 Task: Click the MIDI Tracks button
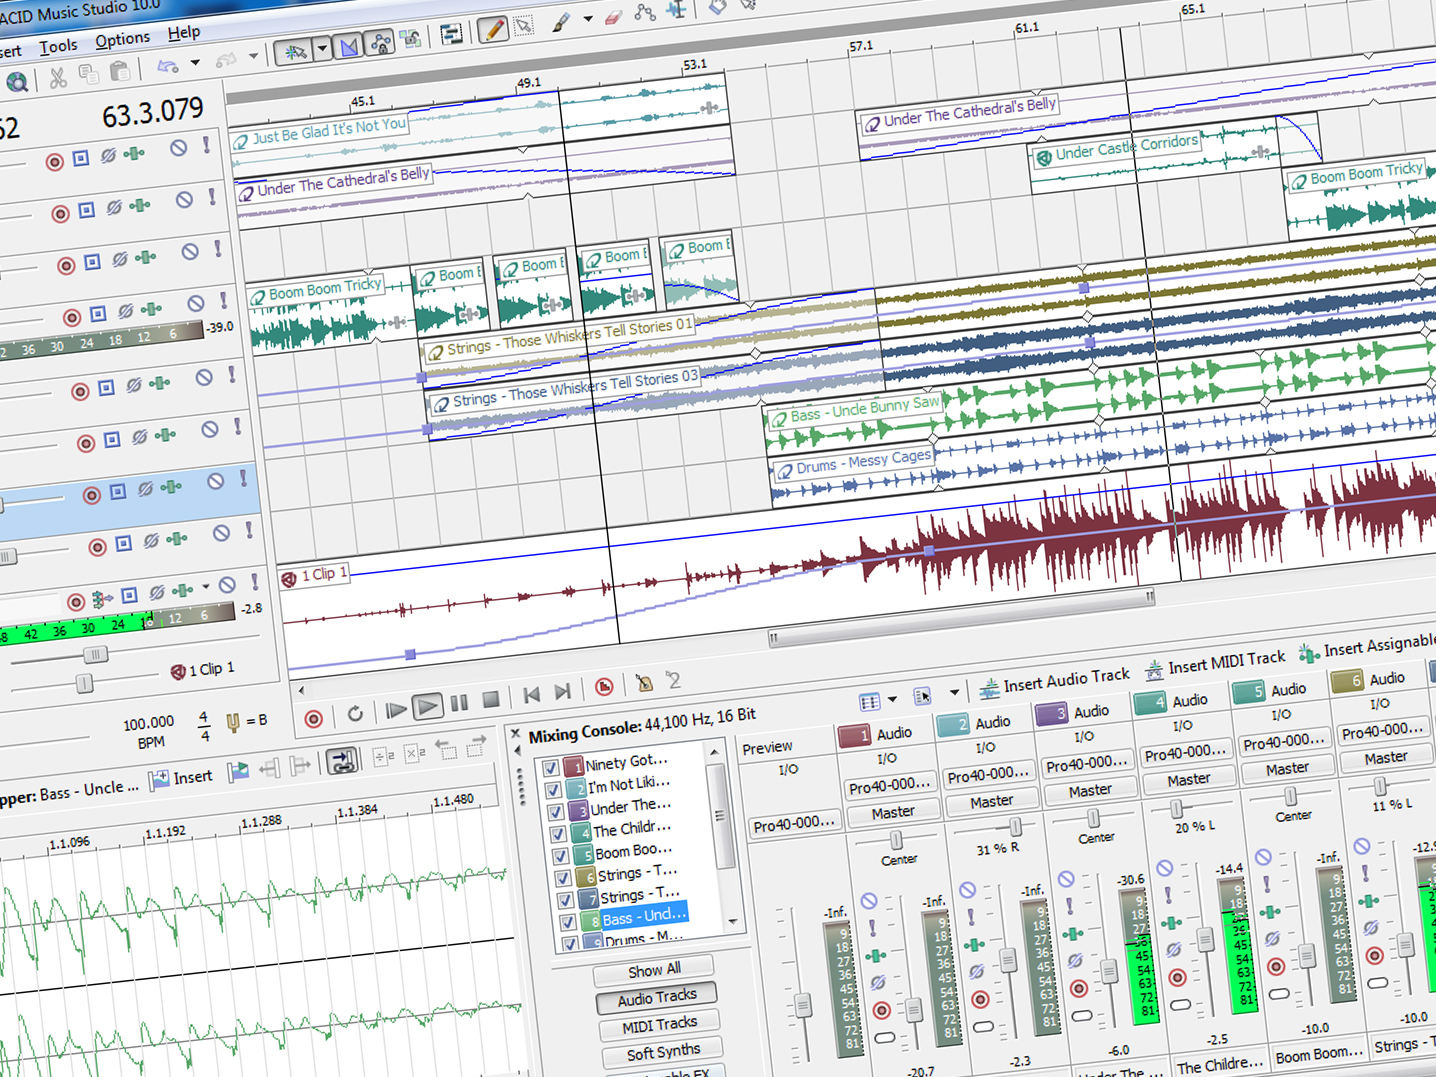tap(659, 1025)
